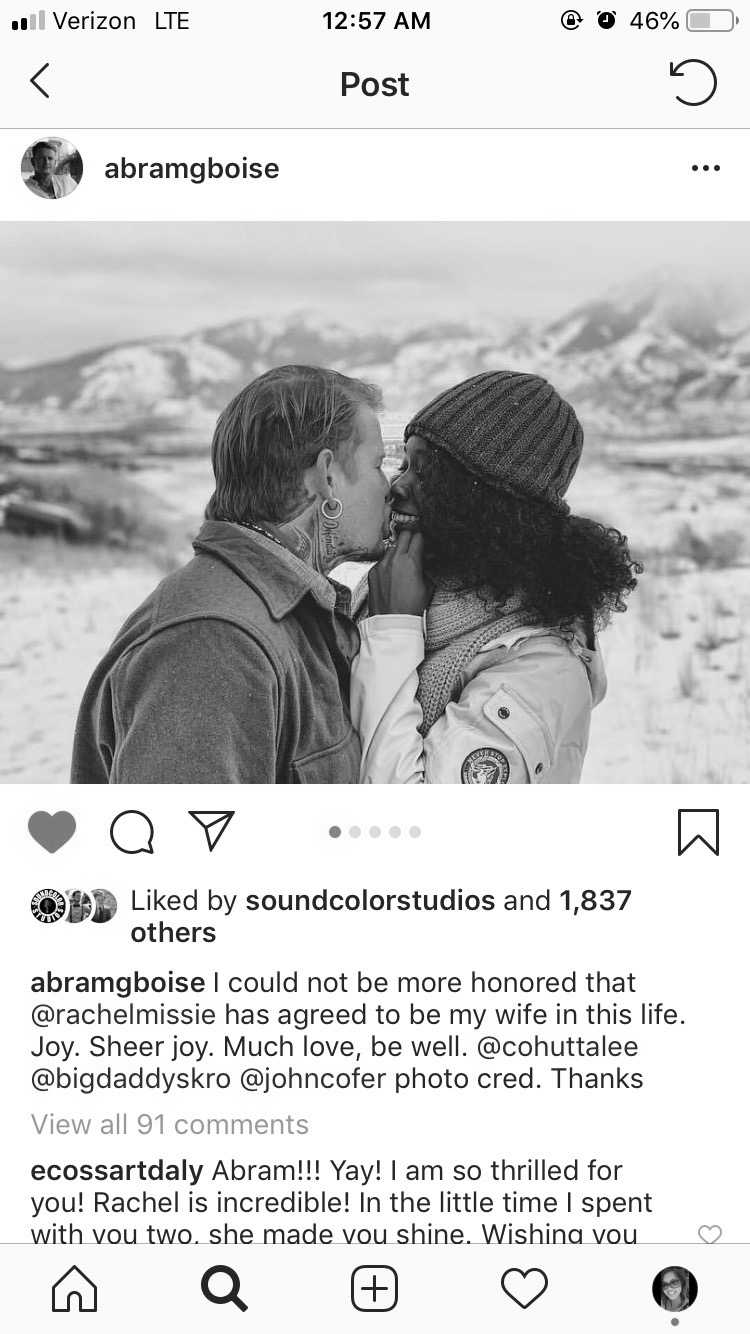Toggle the heart like on the post
This screenshot has width=750, height=1334.
tap(52, 831)
